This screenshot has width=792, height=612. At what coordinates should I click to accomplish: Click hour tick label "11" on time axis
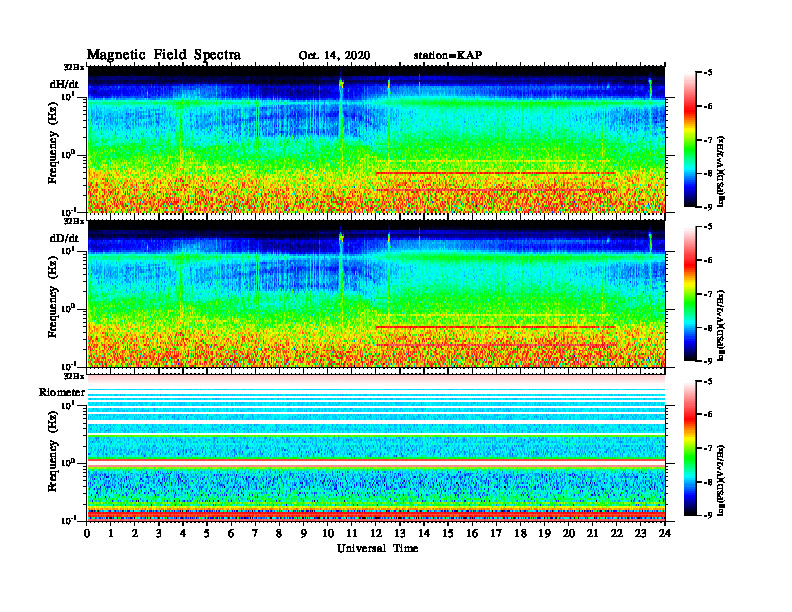click(x=352, y=534)
